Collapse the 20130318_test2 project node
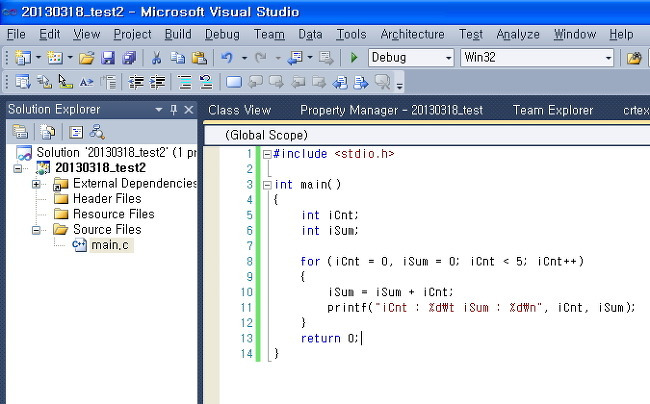The width and height of the screenshot is (650, 404). point(17,169)
